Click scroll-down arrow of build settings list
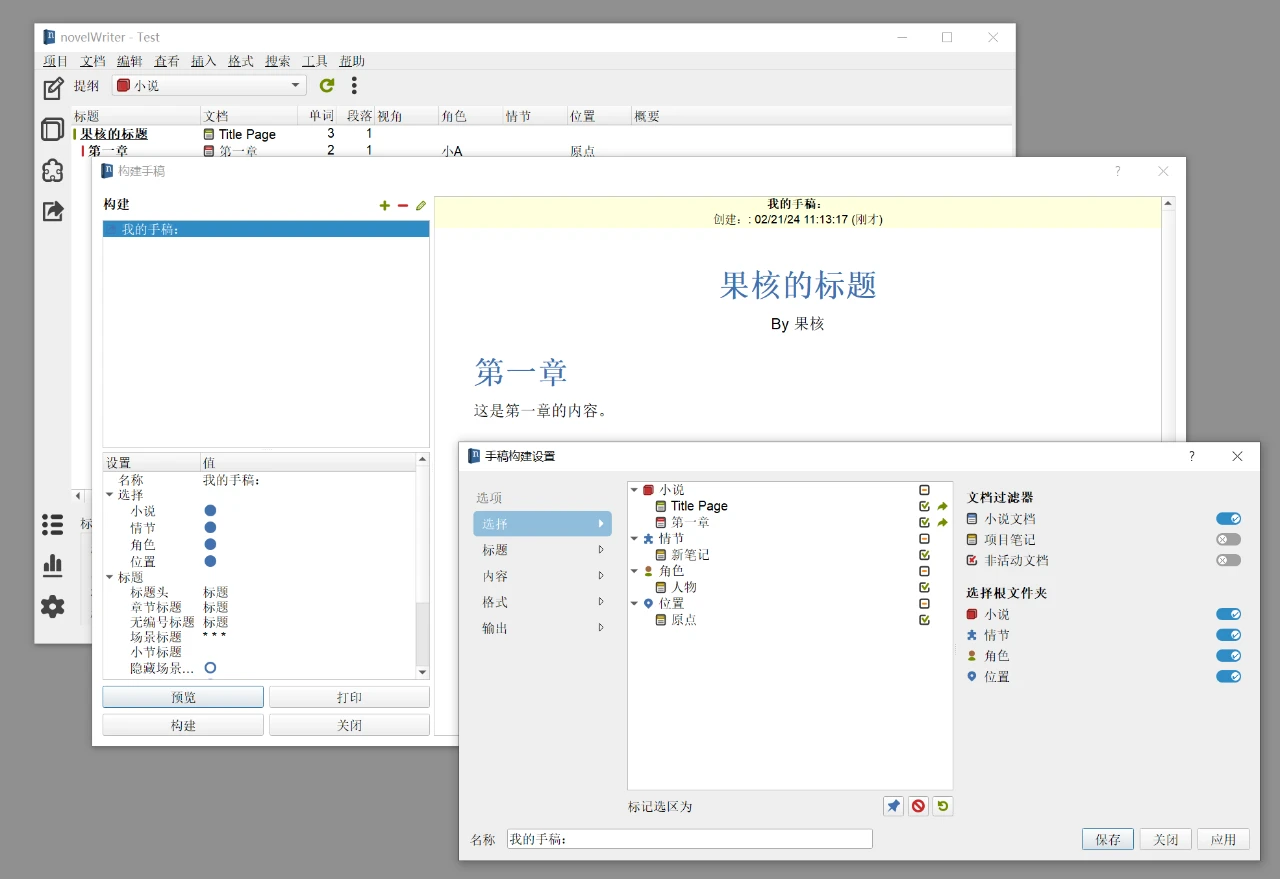 coord(422,672)
